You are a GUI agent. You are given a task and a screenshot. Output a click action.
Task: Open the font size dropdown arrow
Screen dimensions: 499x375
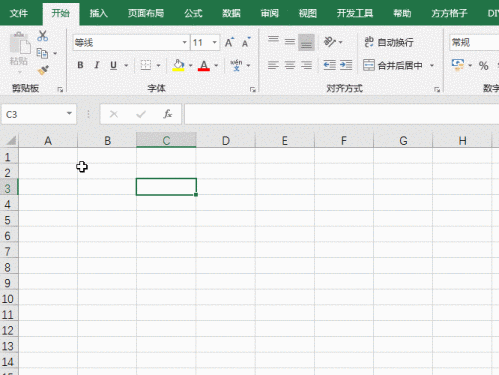(215, 42)
